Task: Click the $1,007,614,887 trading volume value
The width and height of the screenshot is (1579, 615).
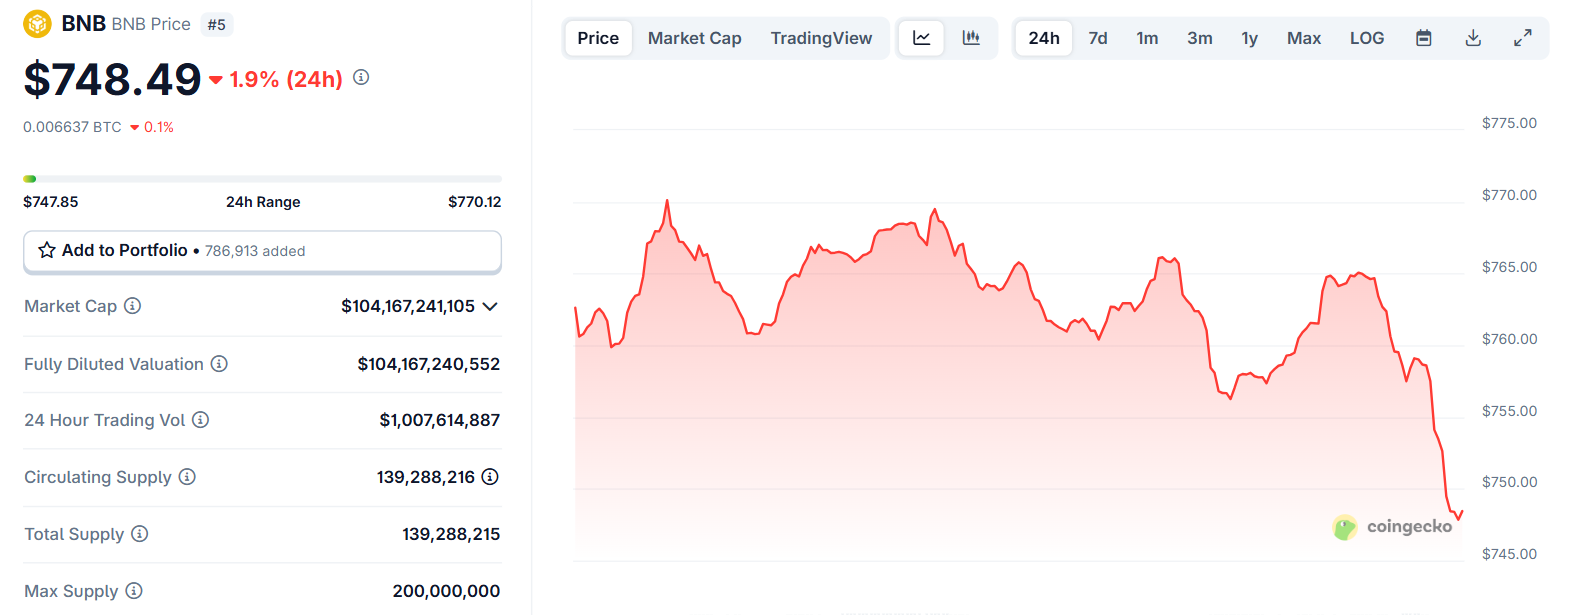Action: (x=440, y=420)
